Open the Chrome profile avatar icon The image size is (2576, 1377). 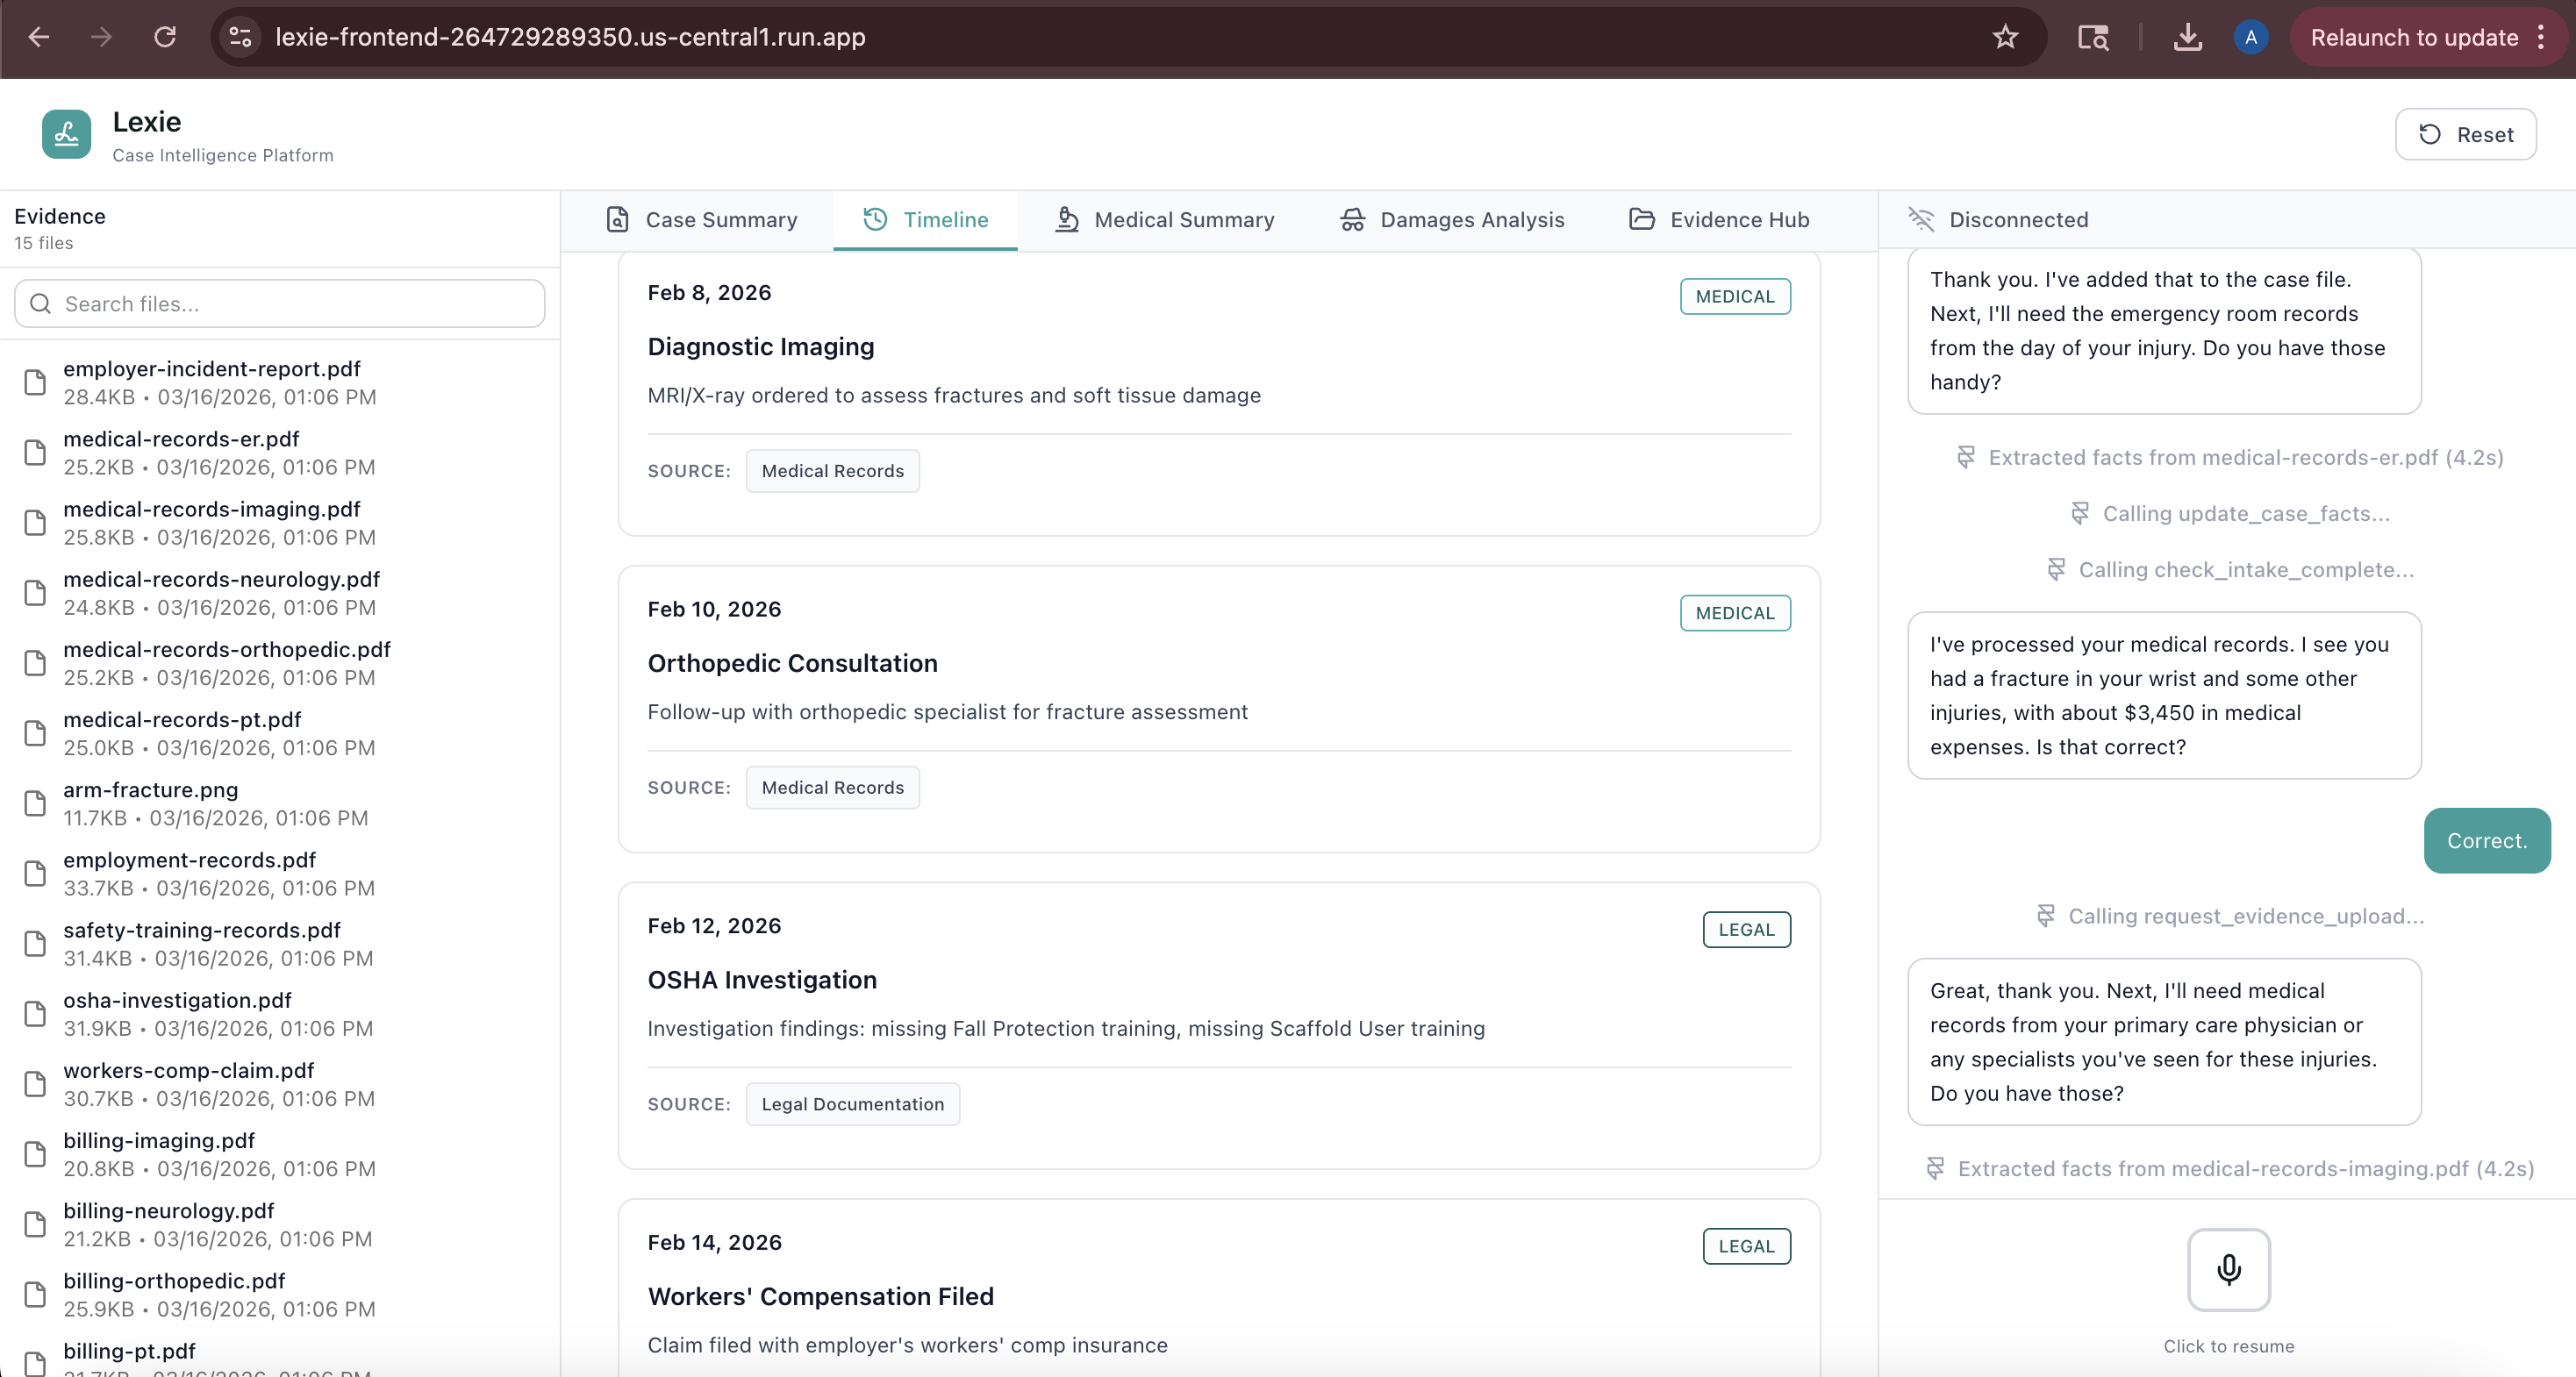click(2250, 38)
